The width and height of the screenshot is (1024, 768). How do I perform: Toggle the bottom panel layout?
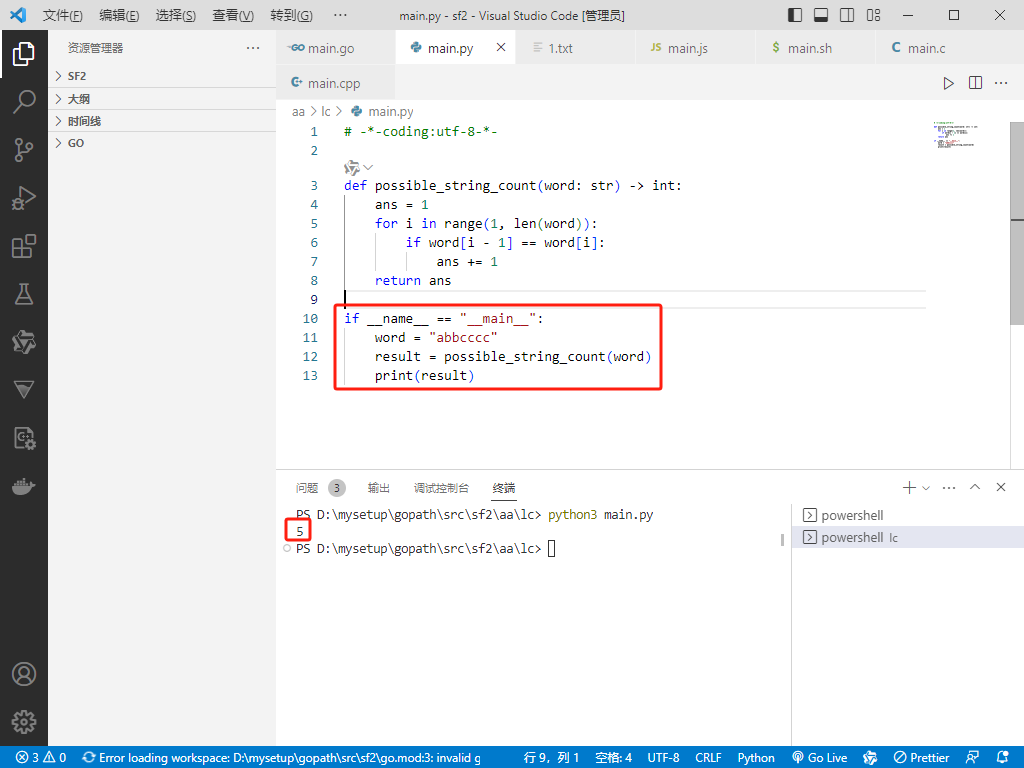(x=821, y=15)
